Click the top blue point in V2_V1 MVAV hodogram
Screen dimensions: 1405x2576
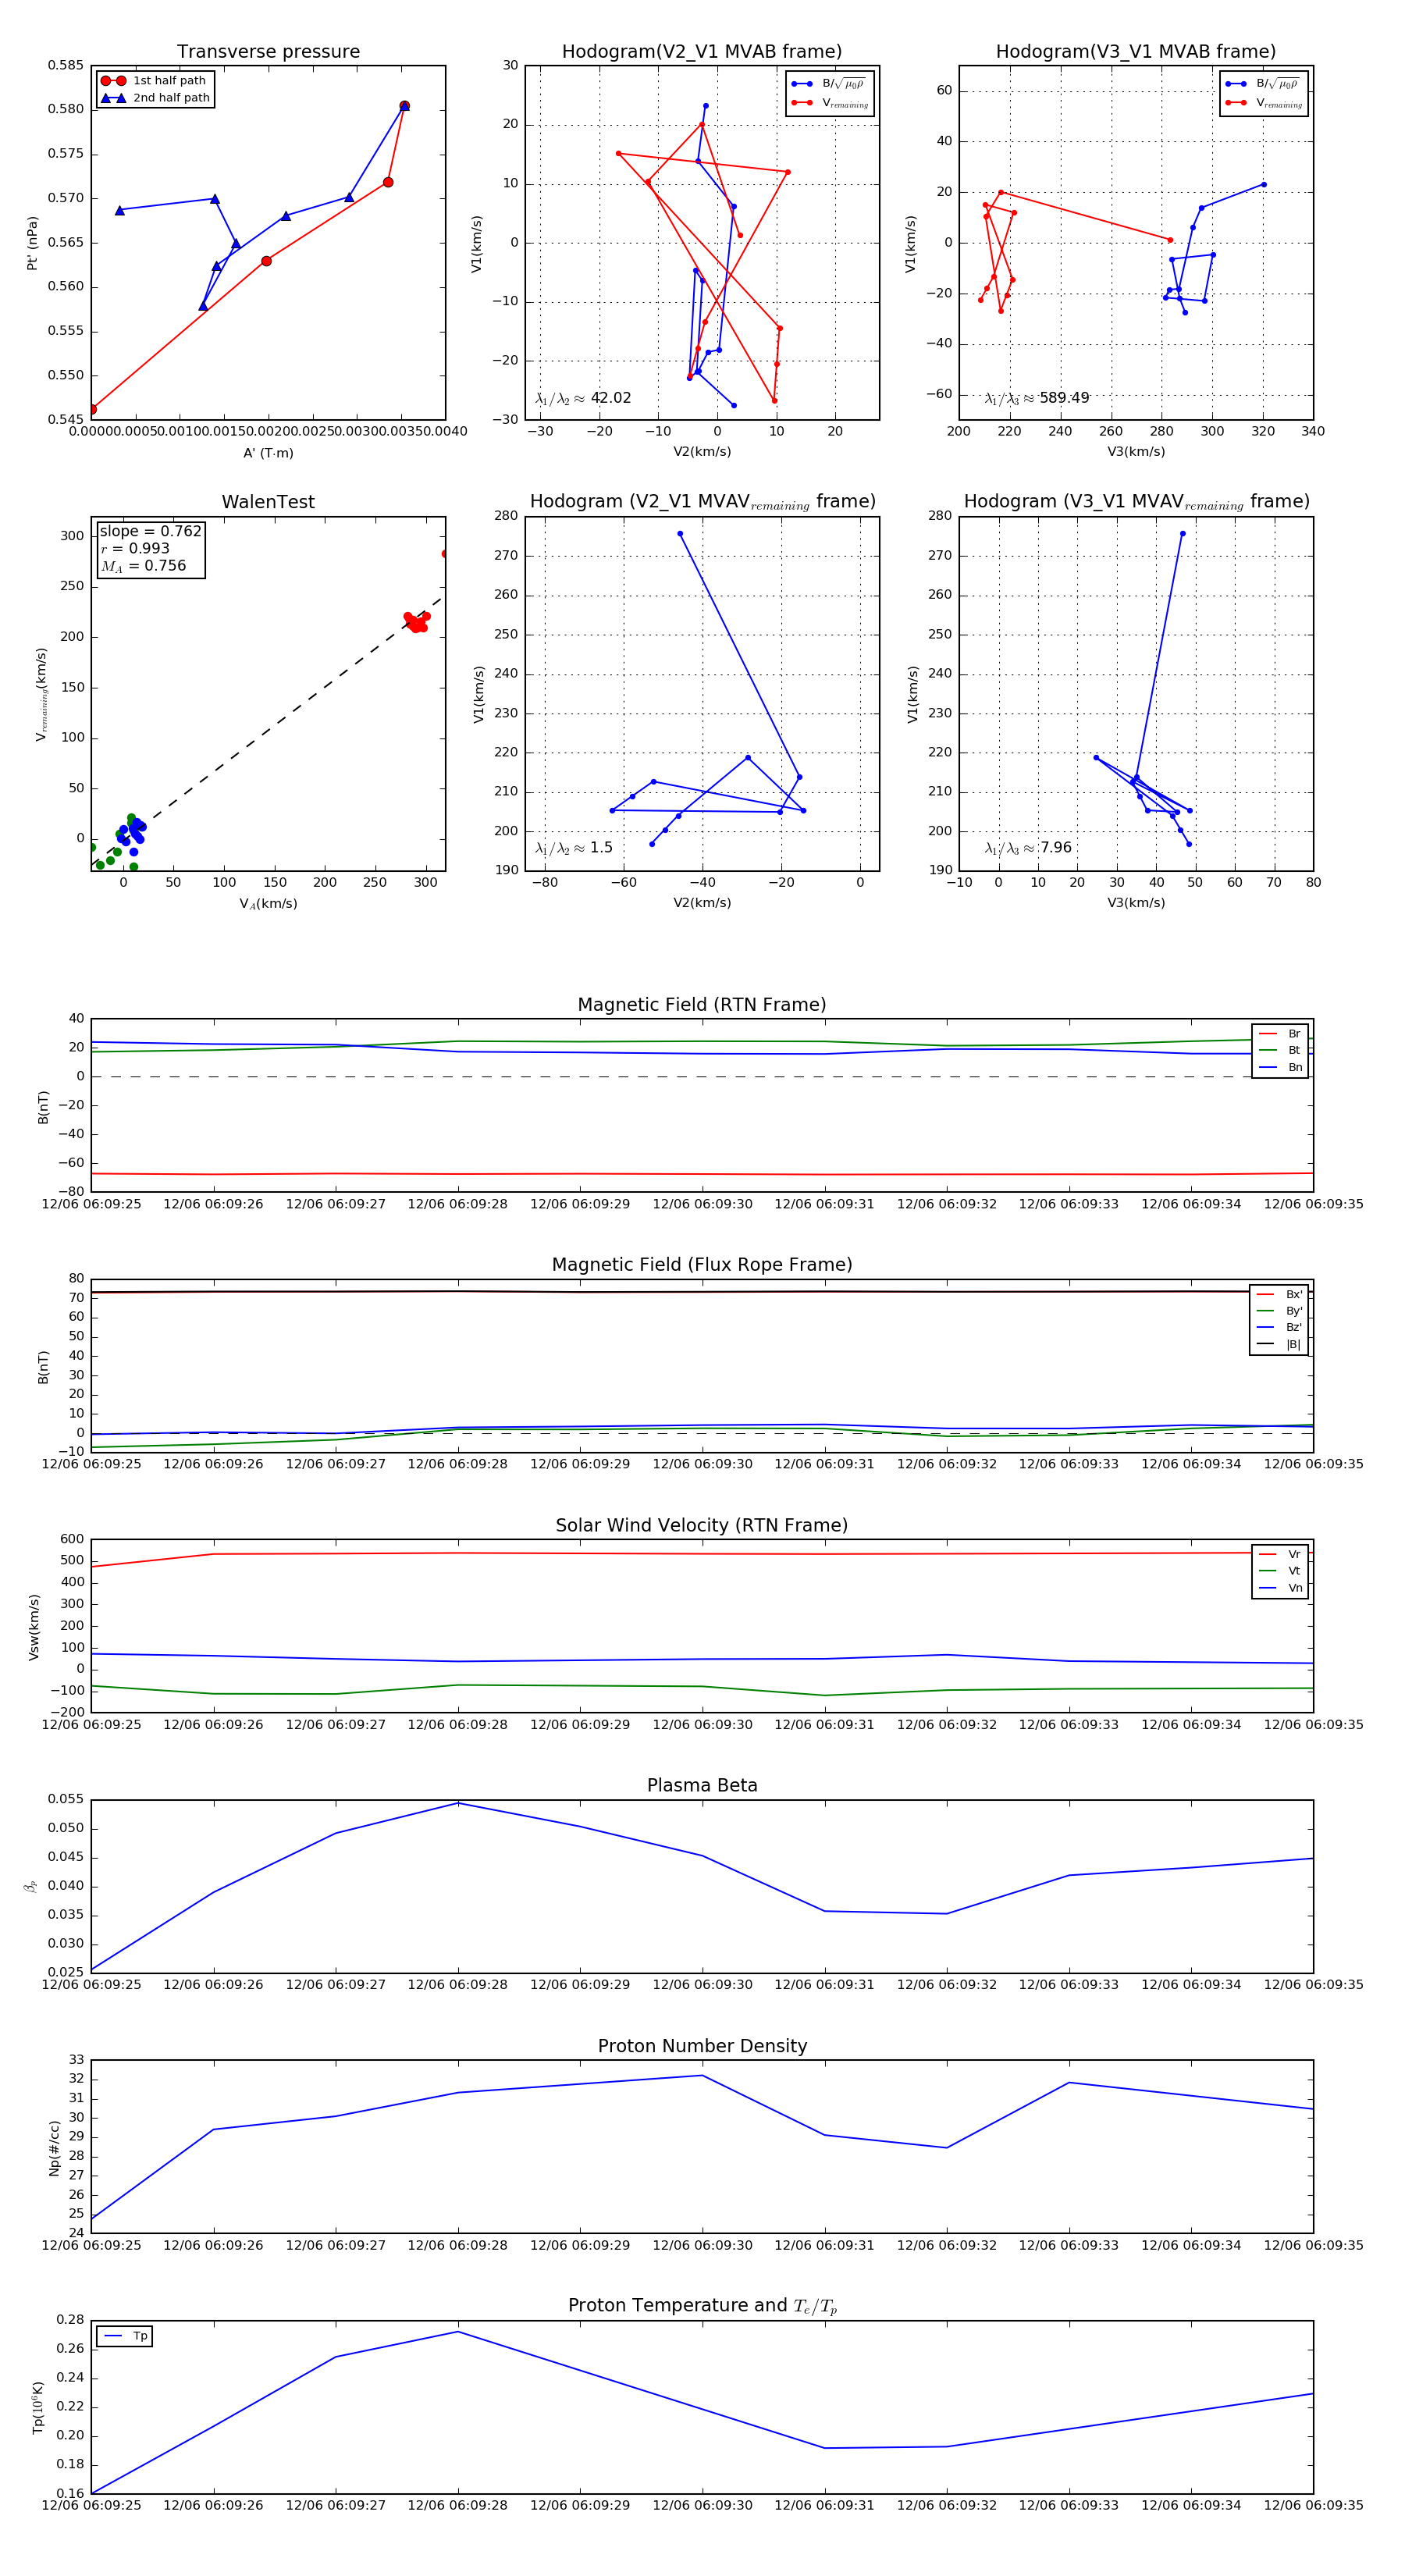[x=680, y=534]
